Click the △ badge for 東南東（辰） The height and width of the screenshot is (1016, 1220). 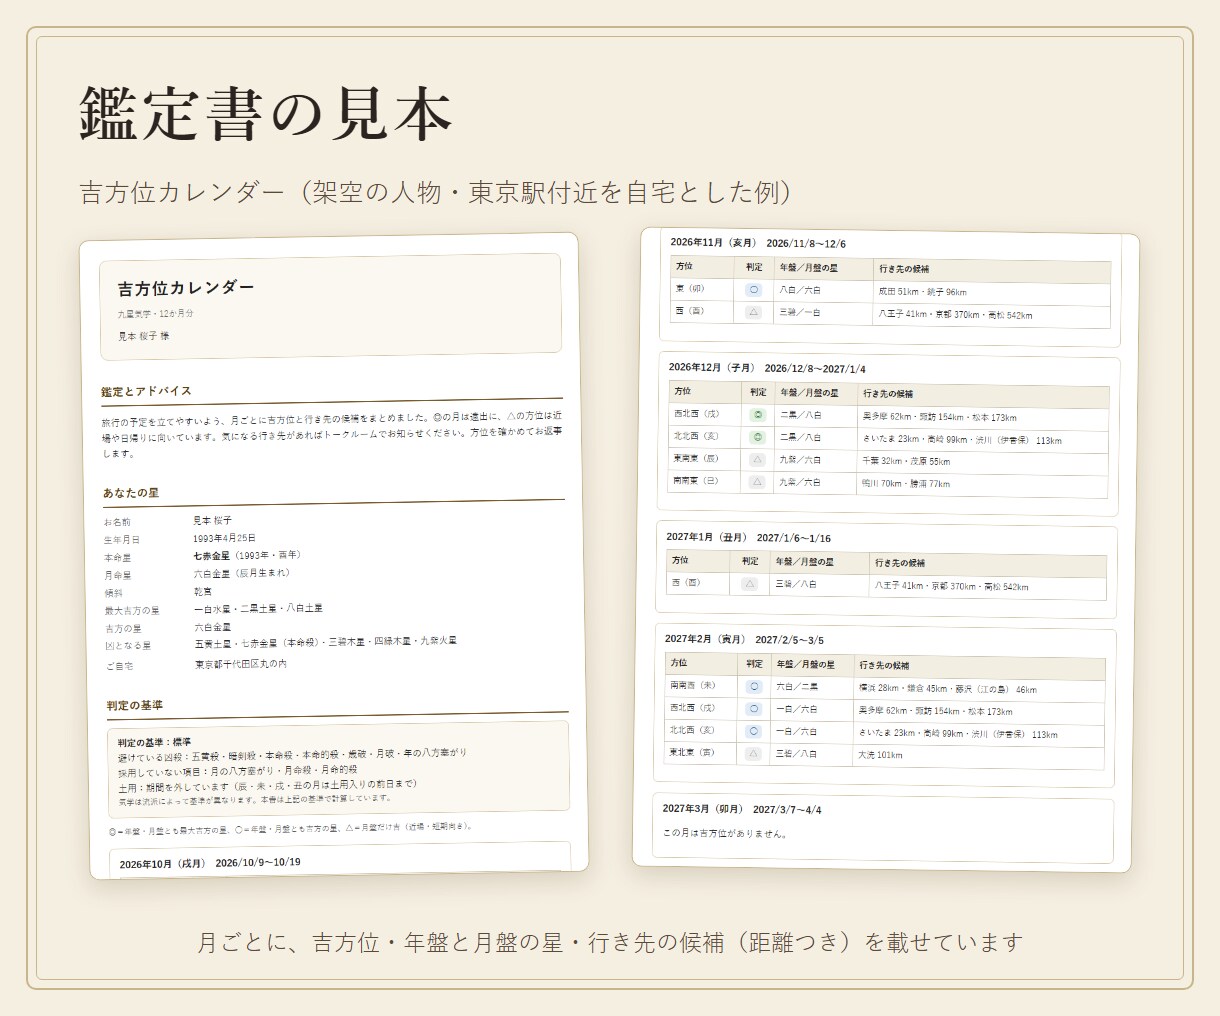pyautogui.click(x=757, y=460)
